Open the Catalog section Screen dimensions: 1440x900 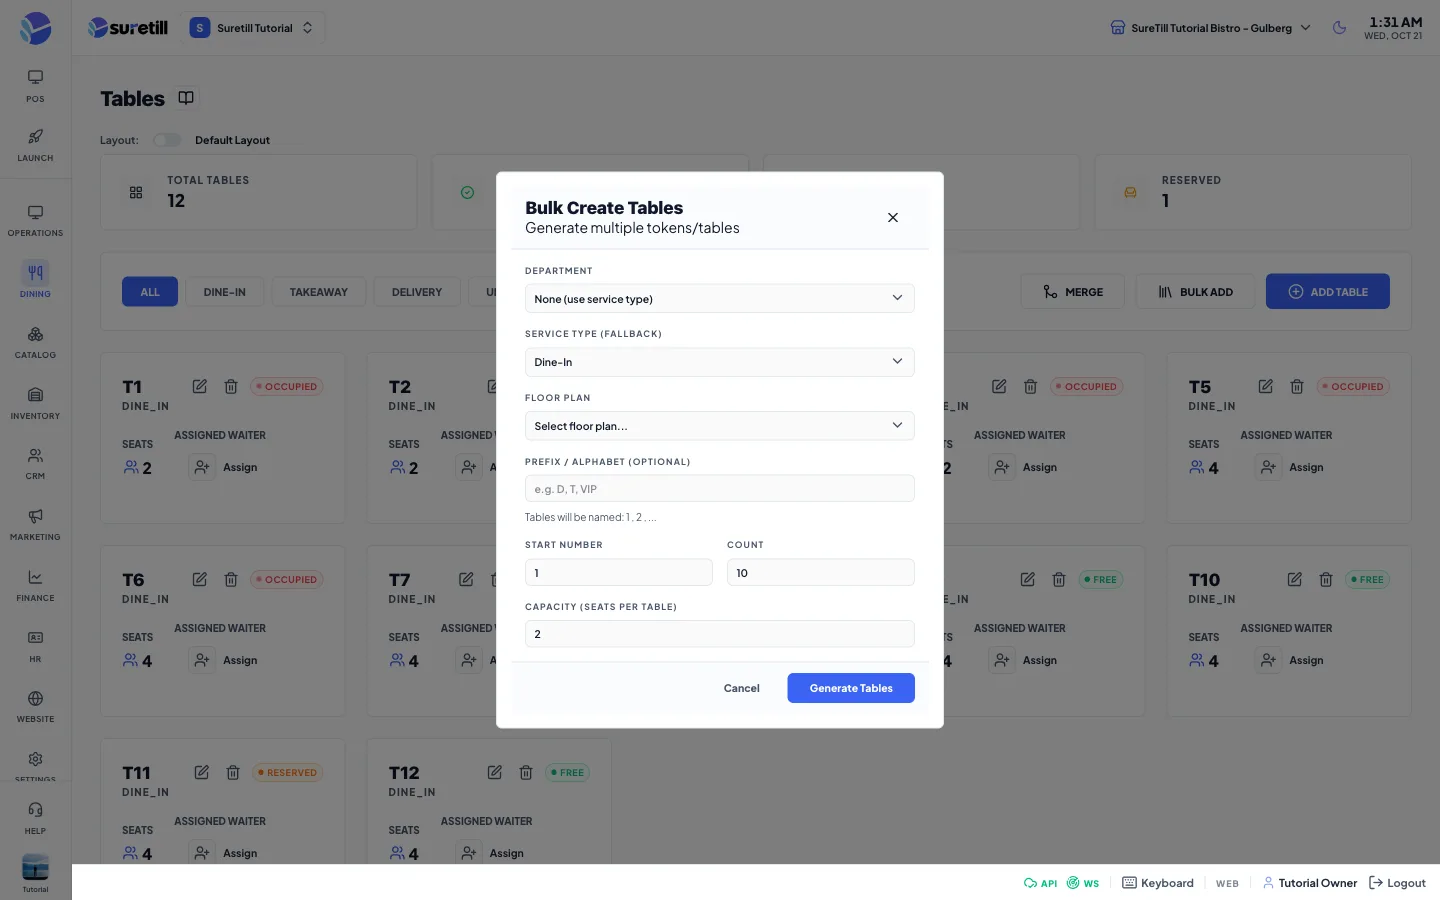click(x=35, y=342)
